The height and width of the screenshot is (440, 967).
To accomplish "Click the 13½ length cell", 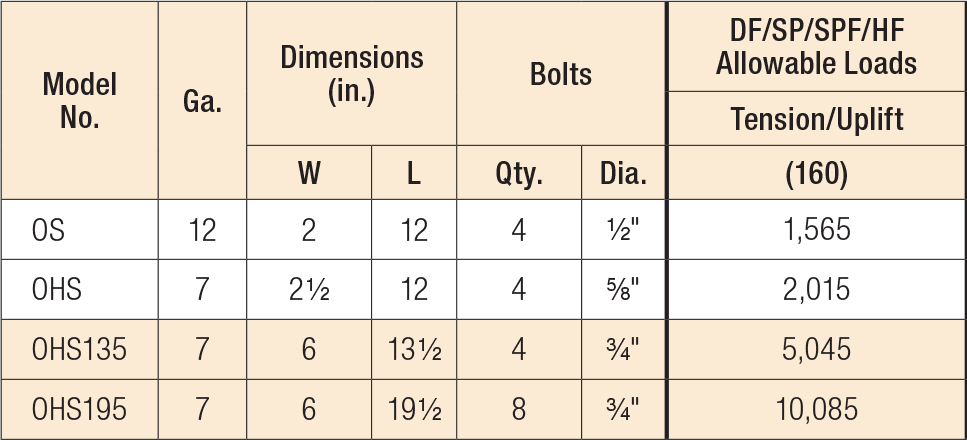I will [x=414, y=349].
